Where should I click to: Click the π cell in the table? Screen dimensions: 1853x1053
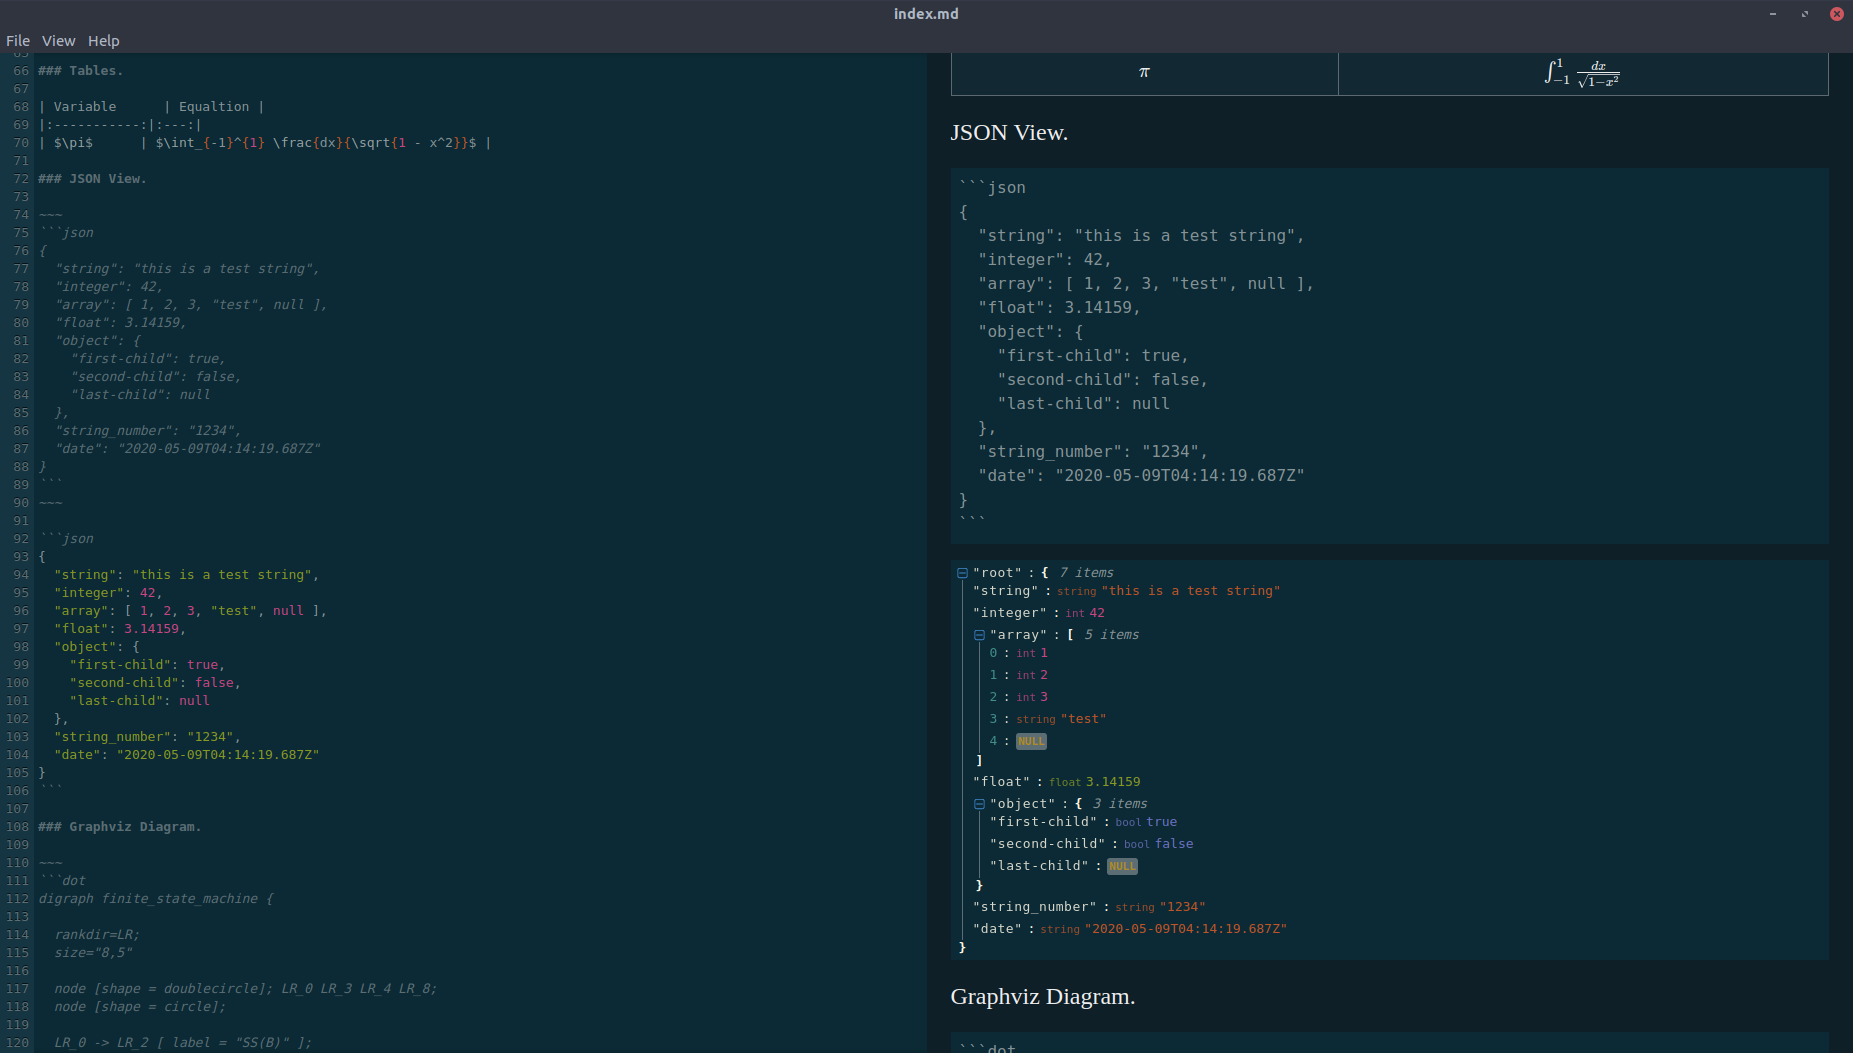pos(1144,73)
